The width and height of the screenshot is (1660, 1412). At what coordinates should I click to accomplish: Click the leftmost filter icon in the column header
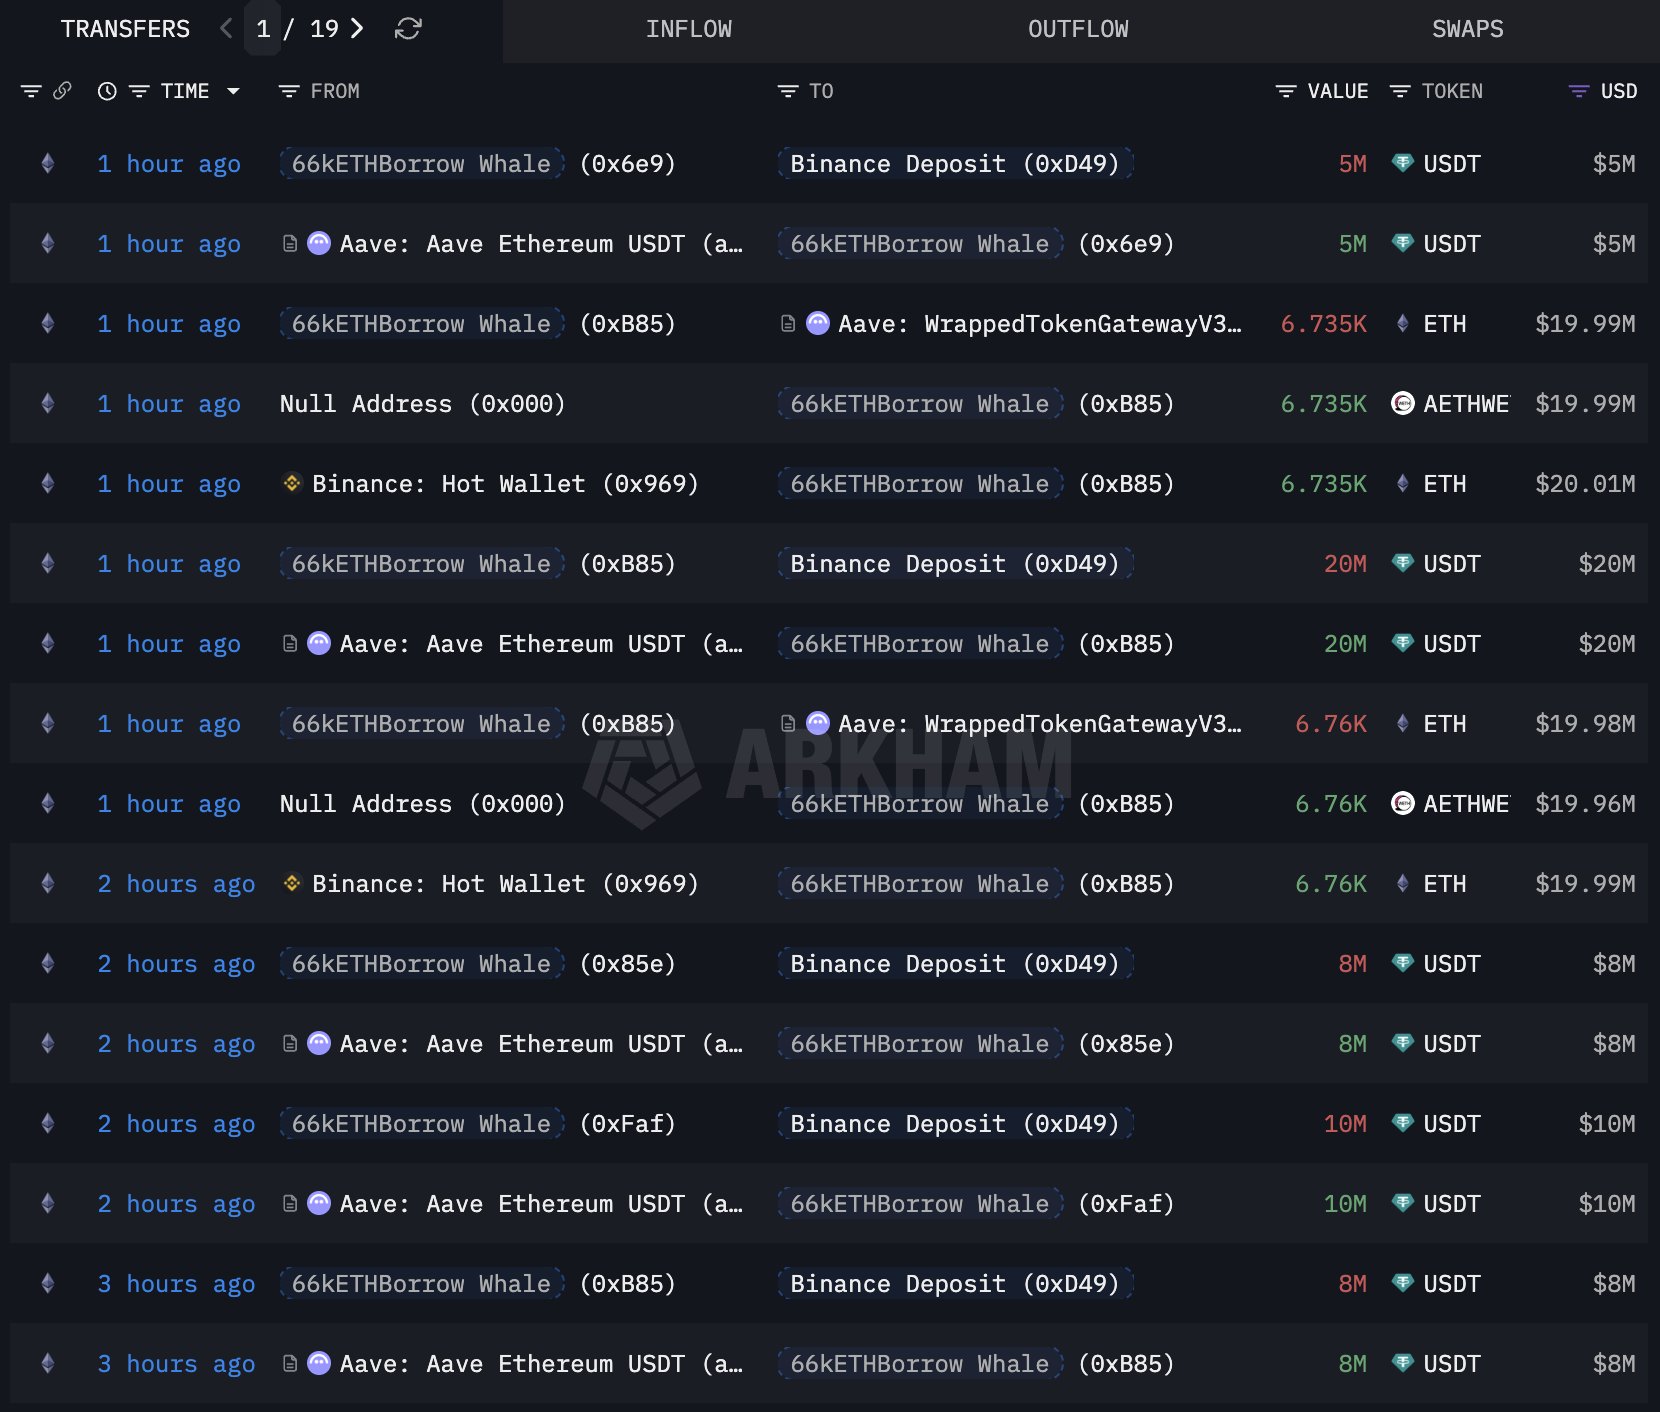coord(30,90)
